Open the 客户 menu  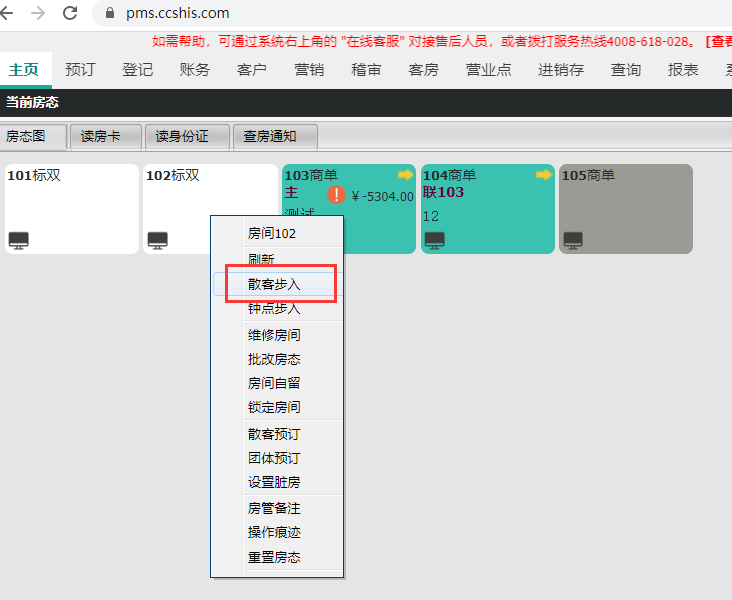tap(252, 70)
